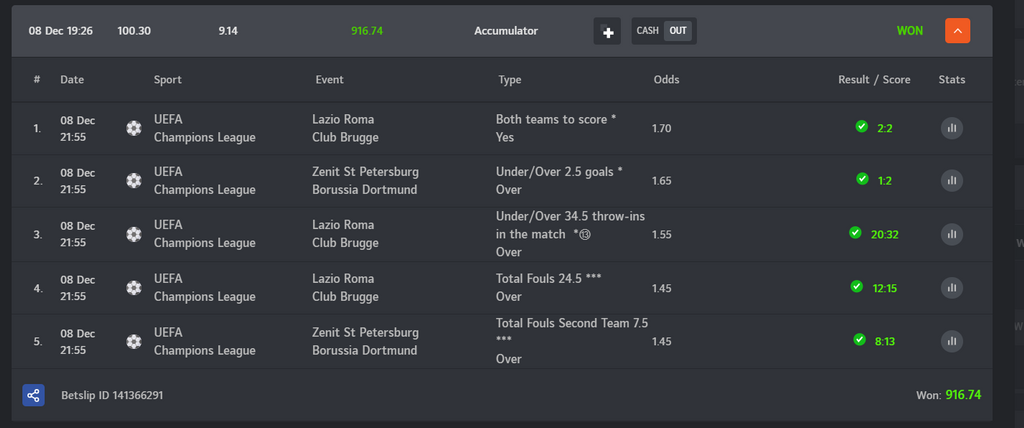Click the Date column header

click(72, 80)
